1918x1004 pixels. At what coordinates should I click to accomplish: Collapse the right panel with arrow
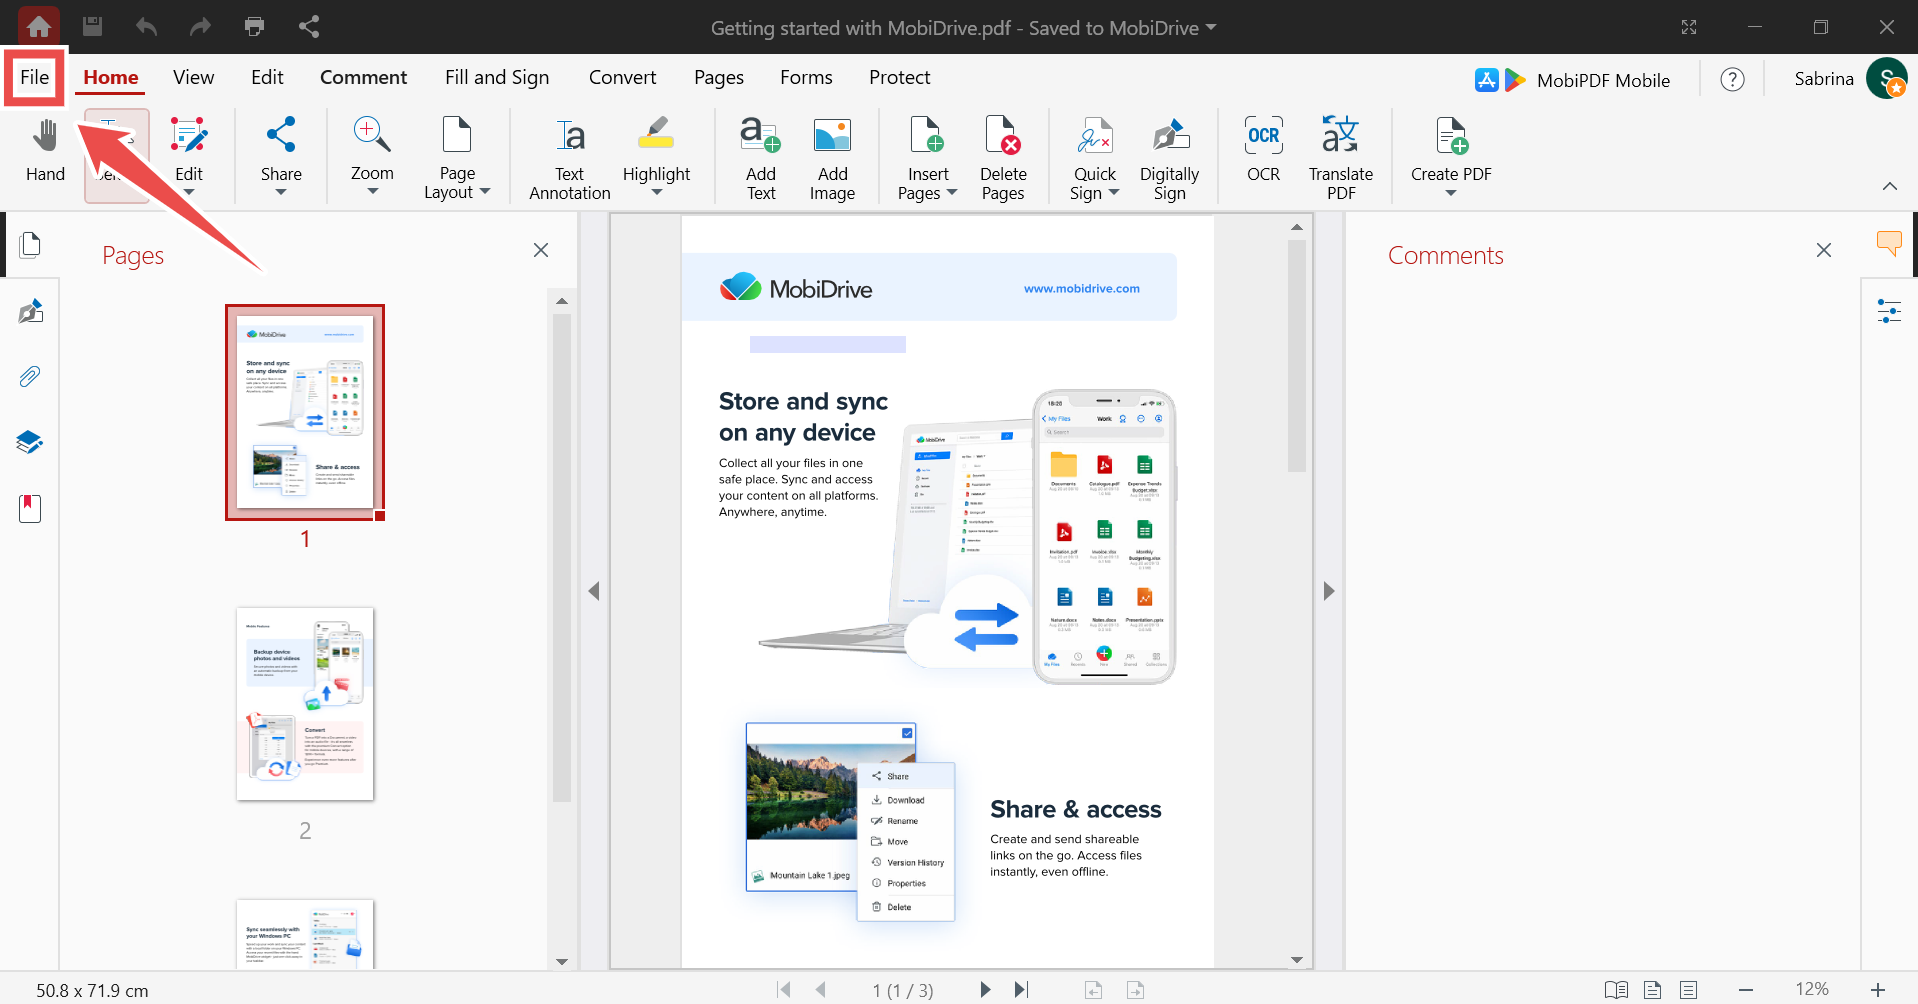click(x=1328, y=591)
